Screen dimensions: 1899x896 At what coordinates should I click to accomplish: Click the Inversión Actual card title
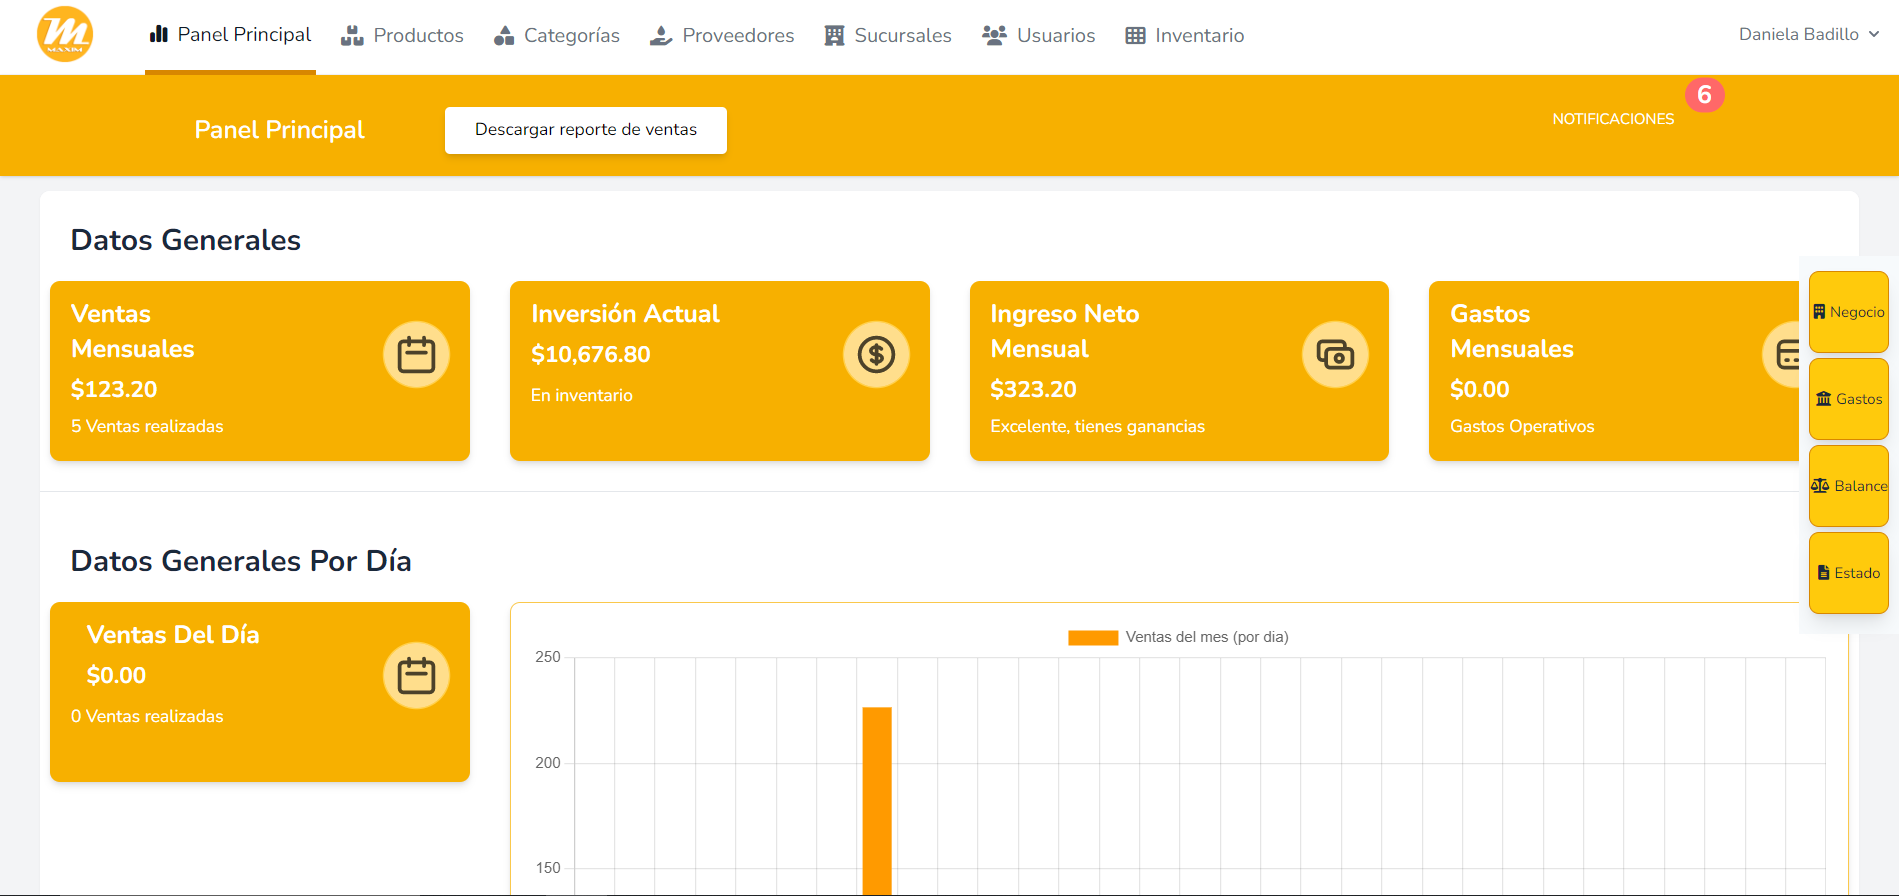(x=625, y=314)
